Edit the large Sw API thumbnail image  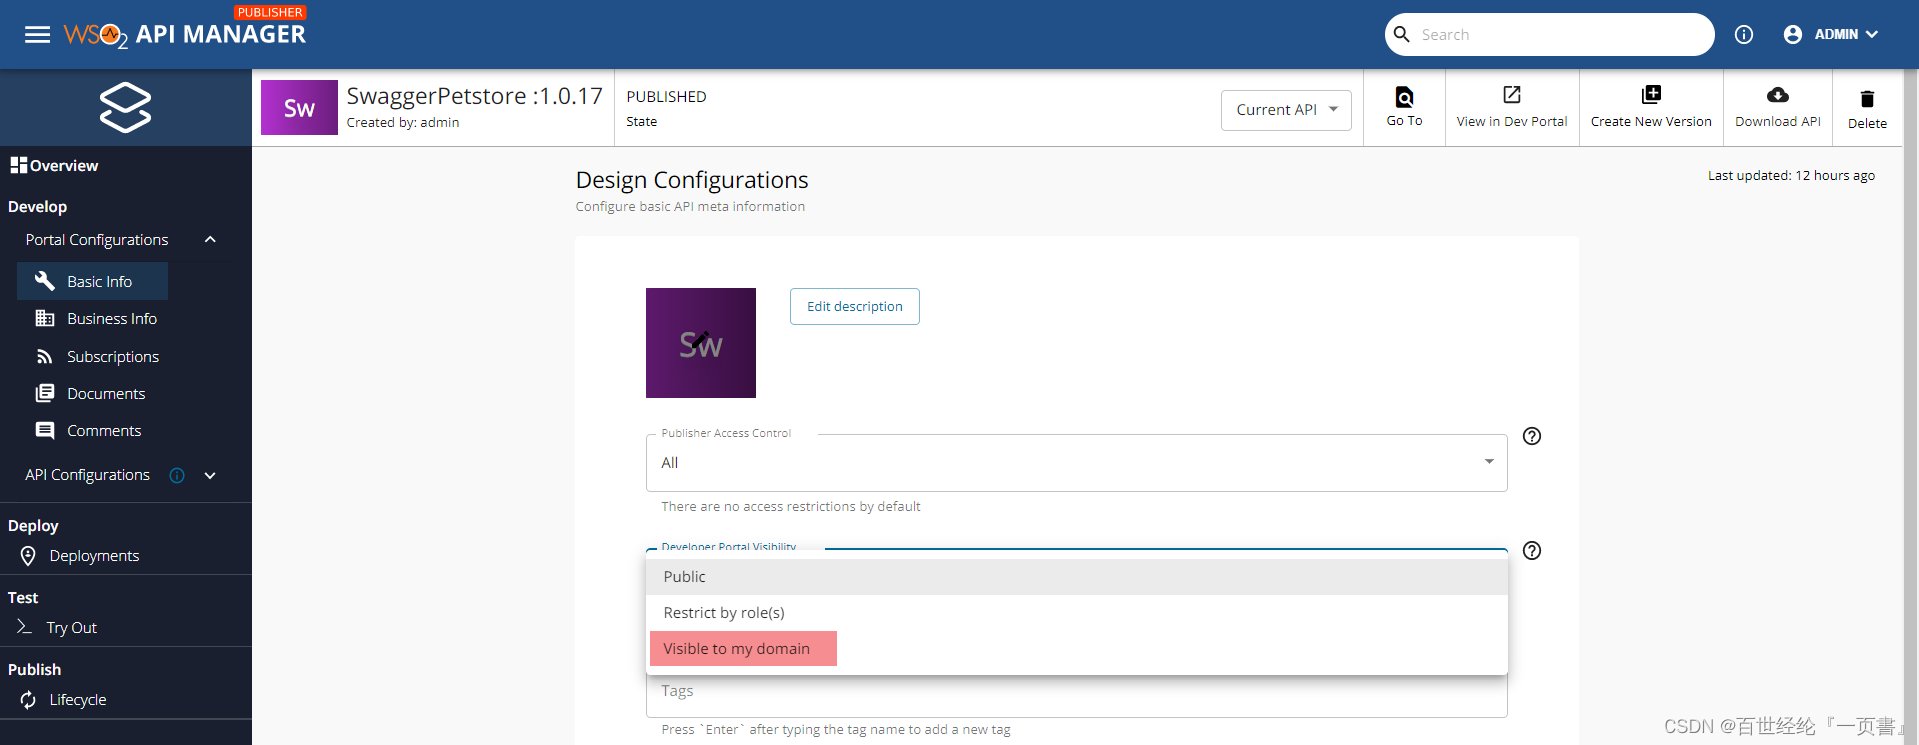coord(701,343)
